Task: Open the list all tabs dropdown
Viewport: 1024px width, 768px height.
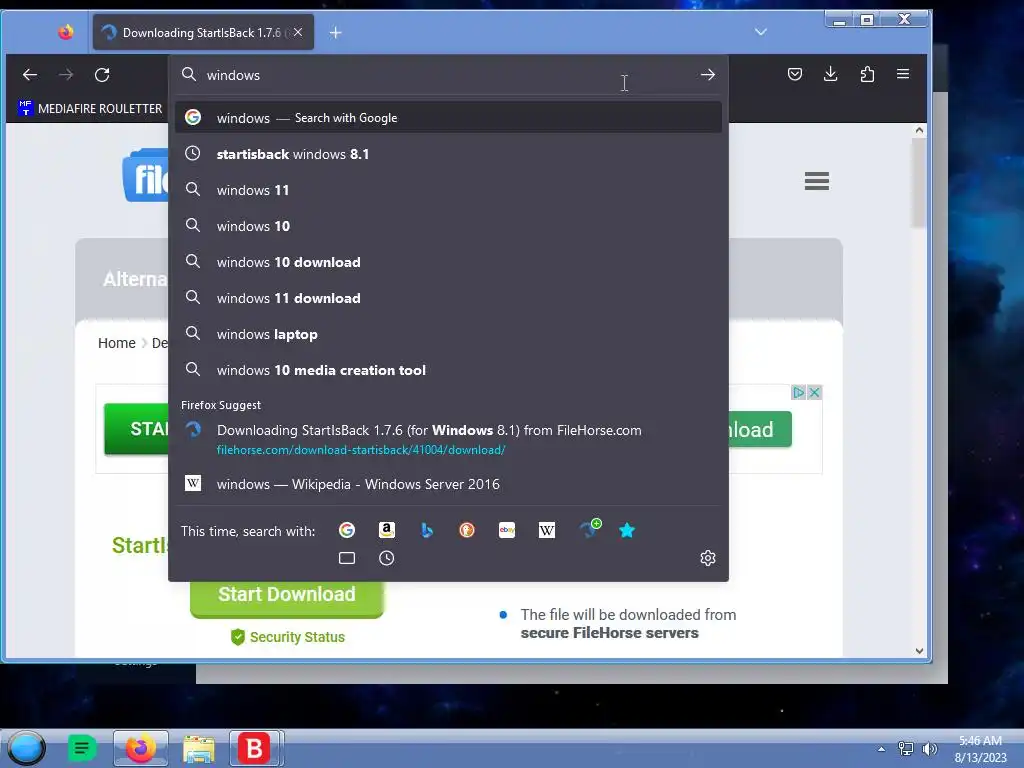Action: coord(761,32)
